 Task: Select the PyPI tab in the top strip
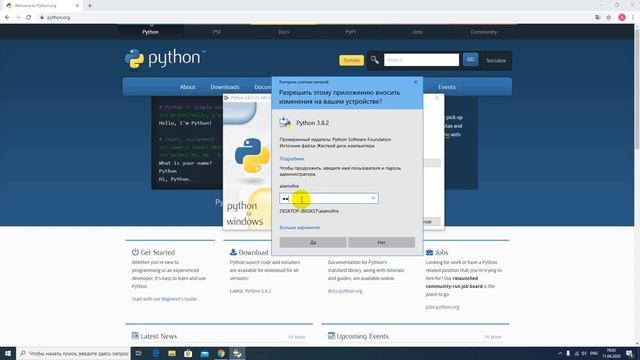click(350, 32)
